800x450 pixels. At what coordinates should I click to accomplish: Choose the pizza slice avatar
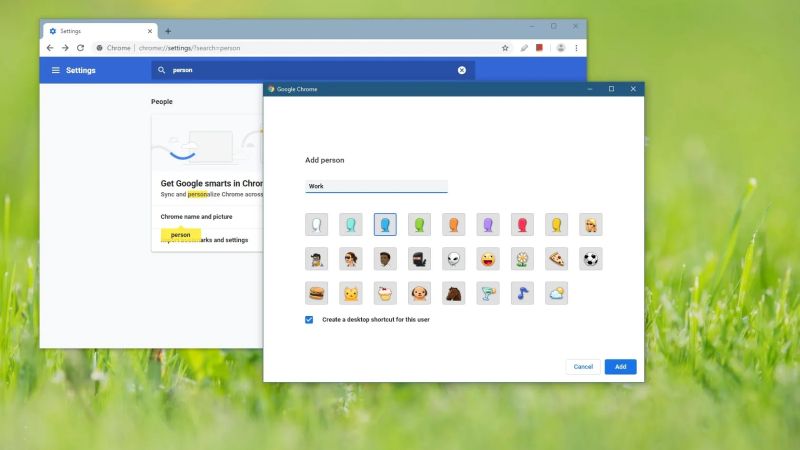[557, 259]
